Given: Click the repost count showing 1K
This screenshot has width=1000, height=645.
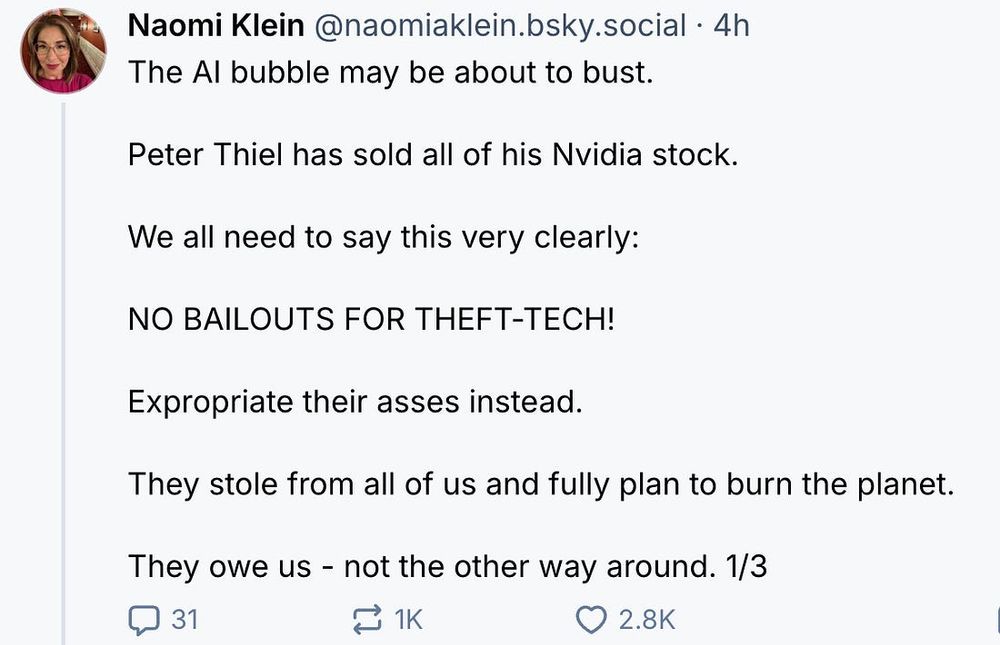Looking at the screenshot, I should coord(409,620).
